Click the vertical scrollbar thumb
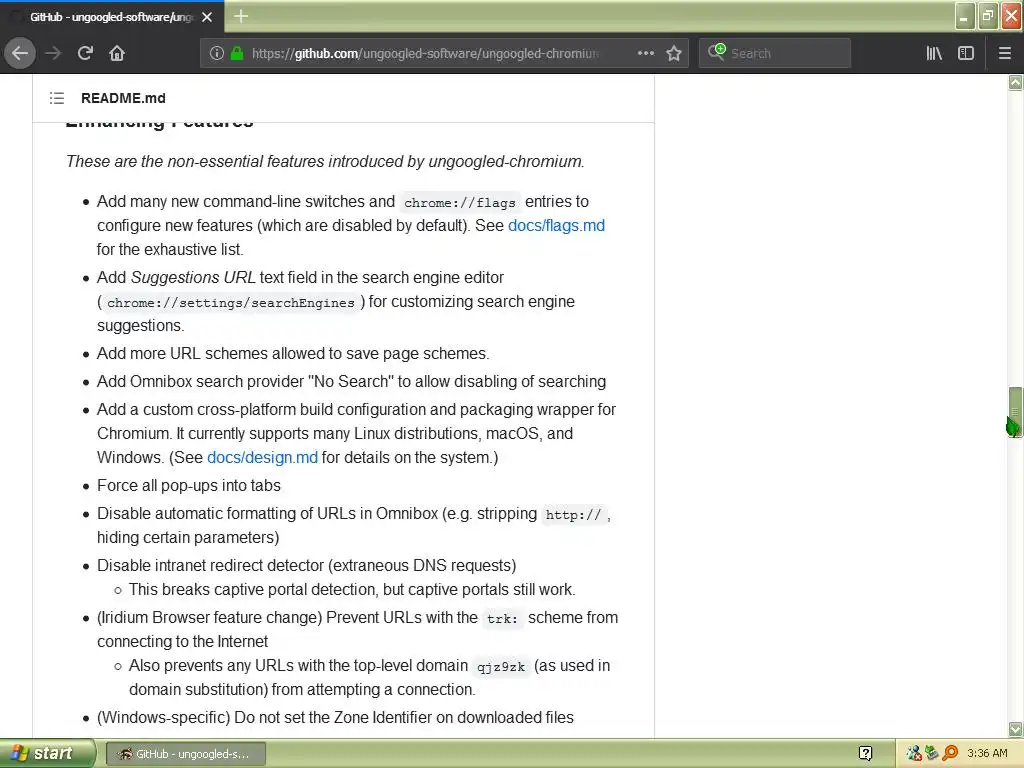Image resolution: width=1024 pixels, height=768 pixels. point(1015,411)
